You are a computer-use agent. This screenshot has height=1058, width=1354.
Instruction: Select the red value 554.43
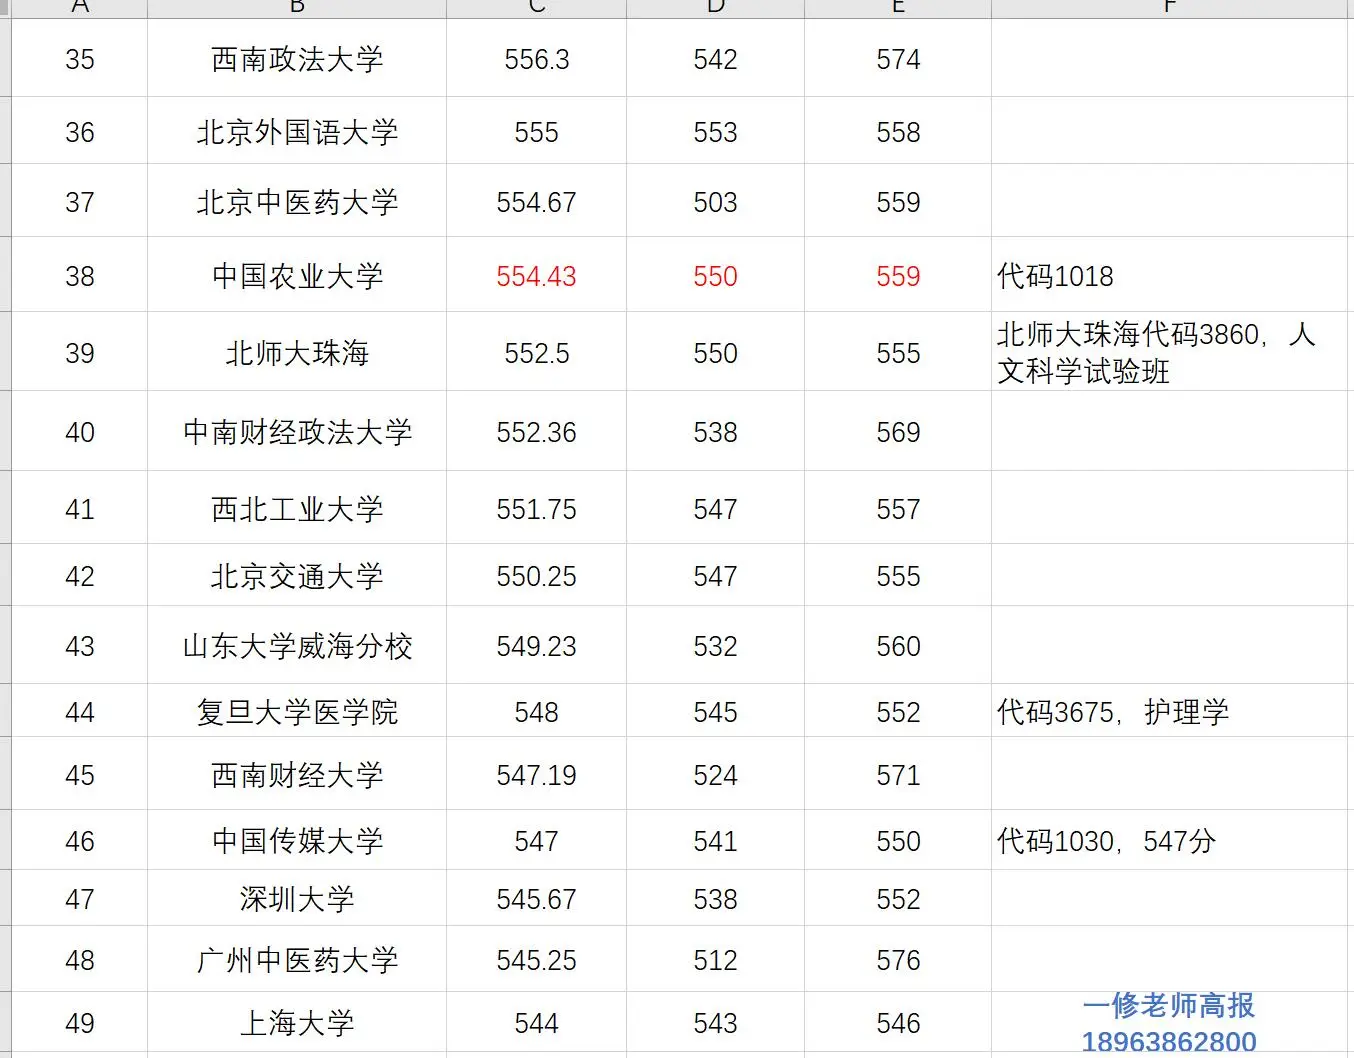coord(536,276)
